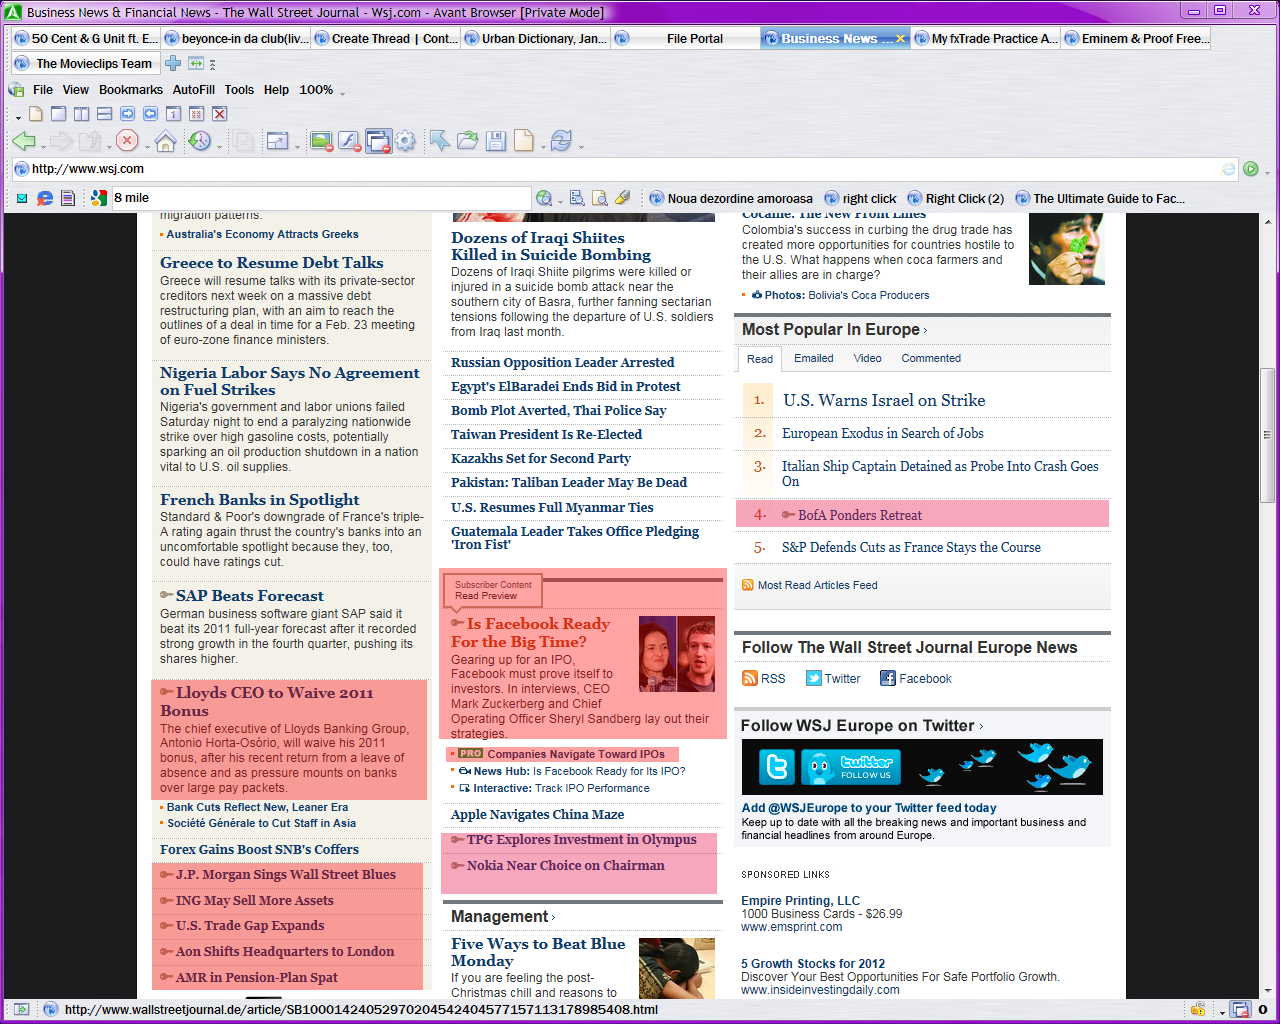Screen dimensions: 1280x1024
Task: Click the vertical page scrollbar thumb
Action: point(1267,434)
